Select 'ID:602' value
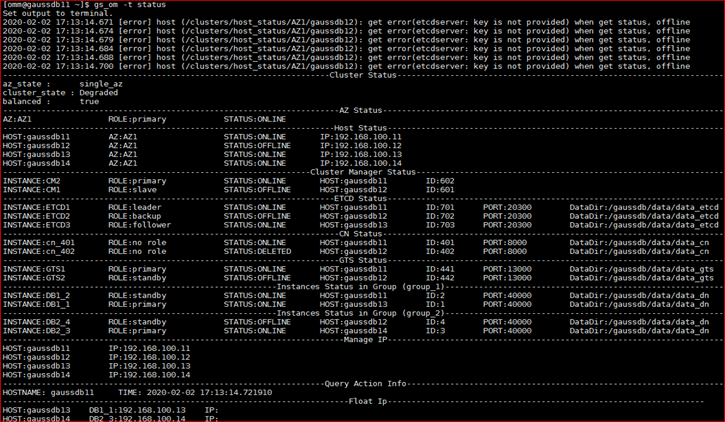The height and width of the screenshot is (422, 725). coord(440,181)
